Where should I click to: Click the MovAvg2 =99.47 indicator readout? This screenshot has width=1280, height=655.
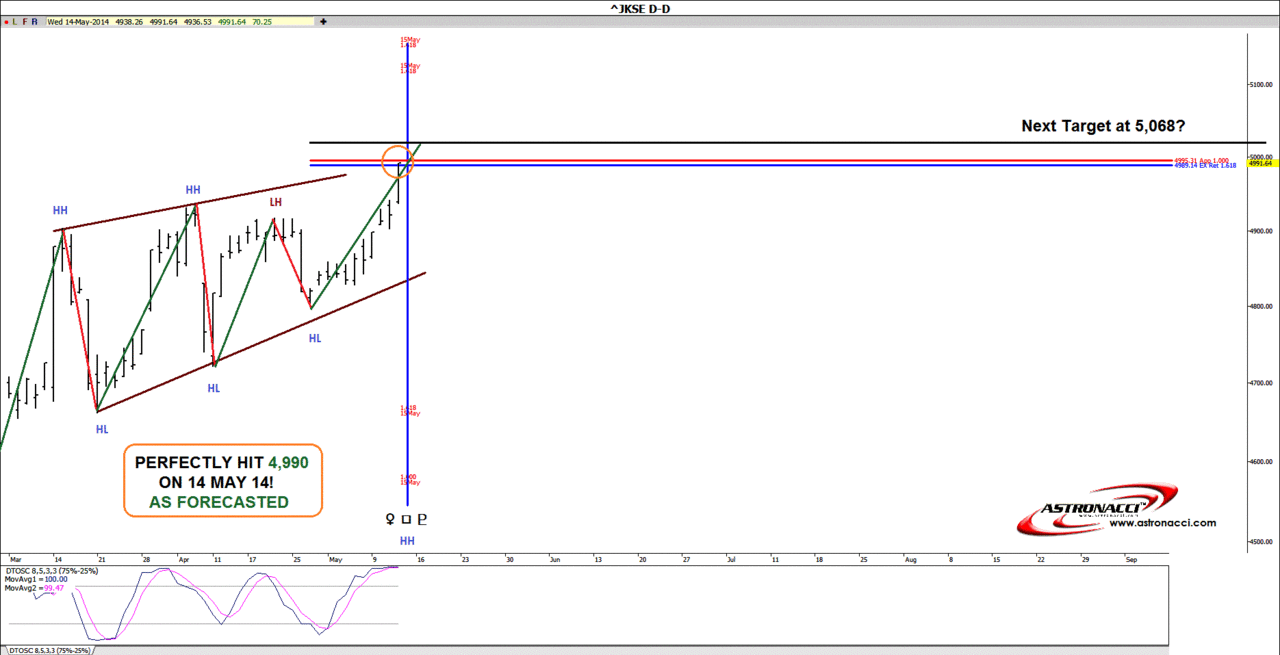click(35, 588)
